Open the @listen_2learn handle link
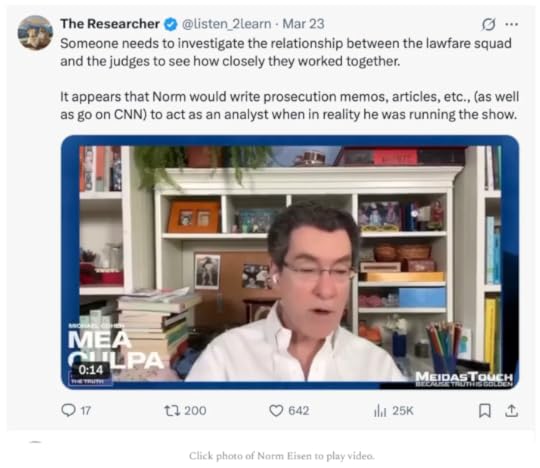The height and width of the screenshot is (468, 540). (226, 24)
